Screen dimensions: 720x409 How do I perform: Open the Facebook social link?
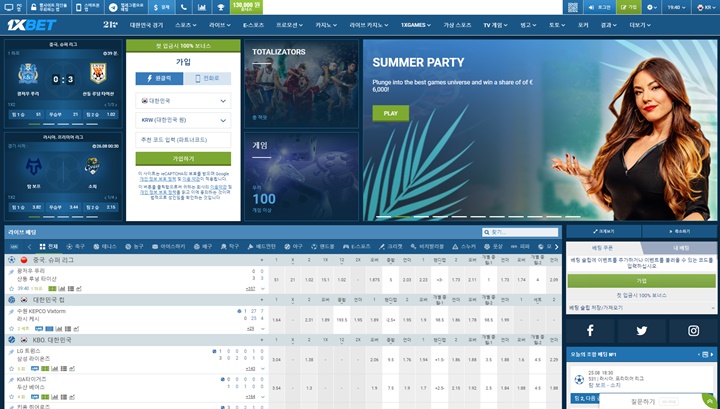[590, 331]
